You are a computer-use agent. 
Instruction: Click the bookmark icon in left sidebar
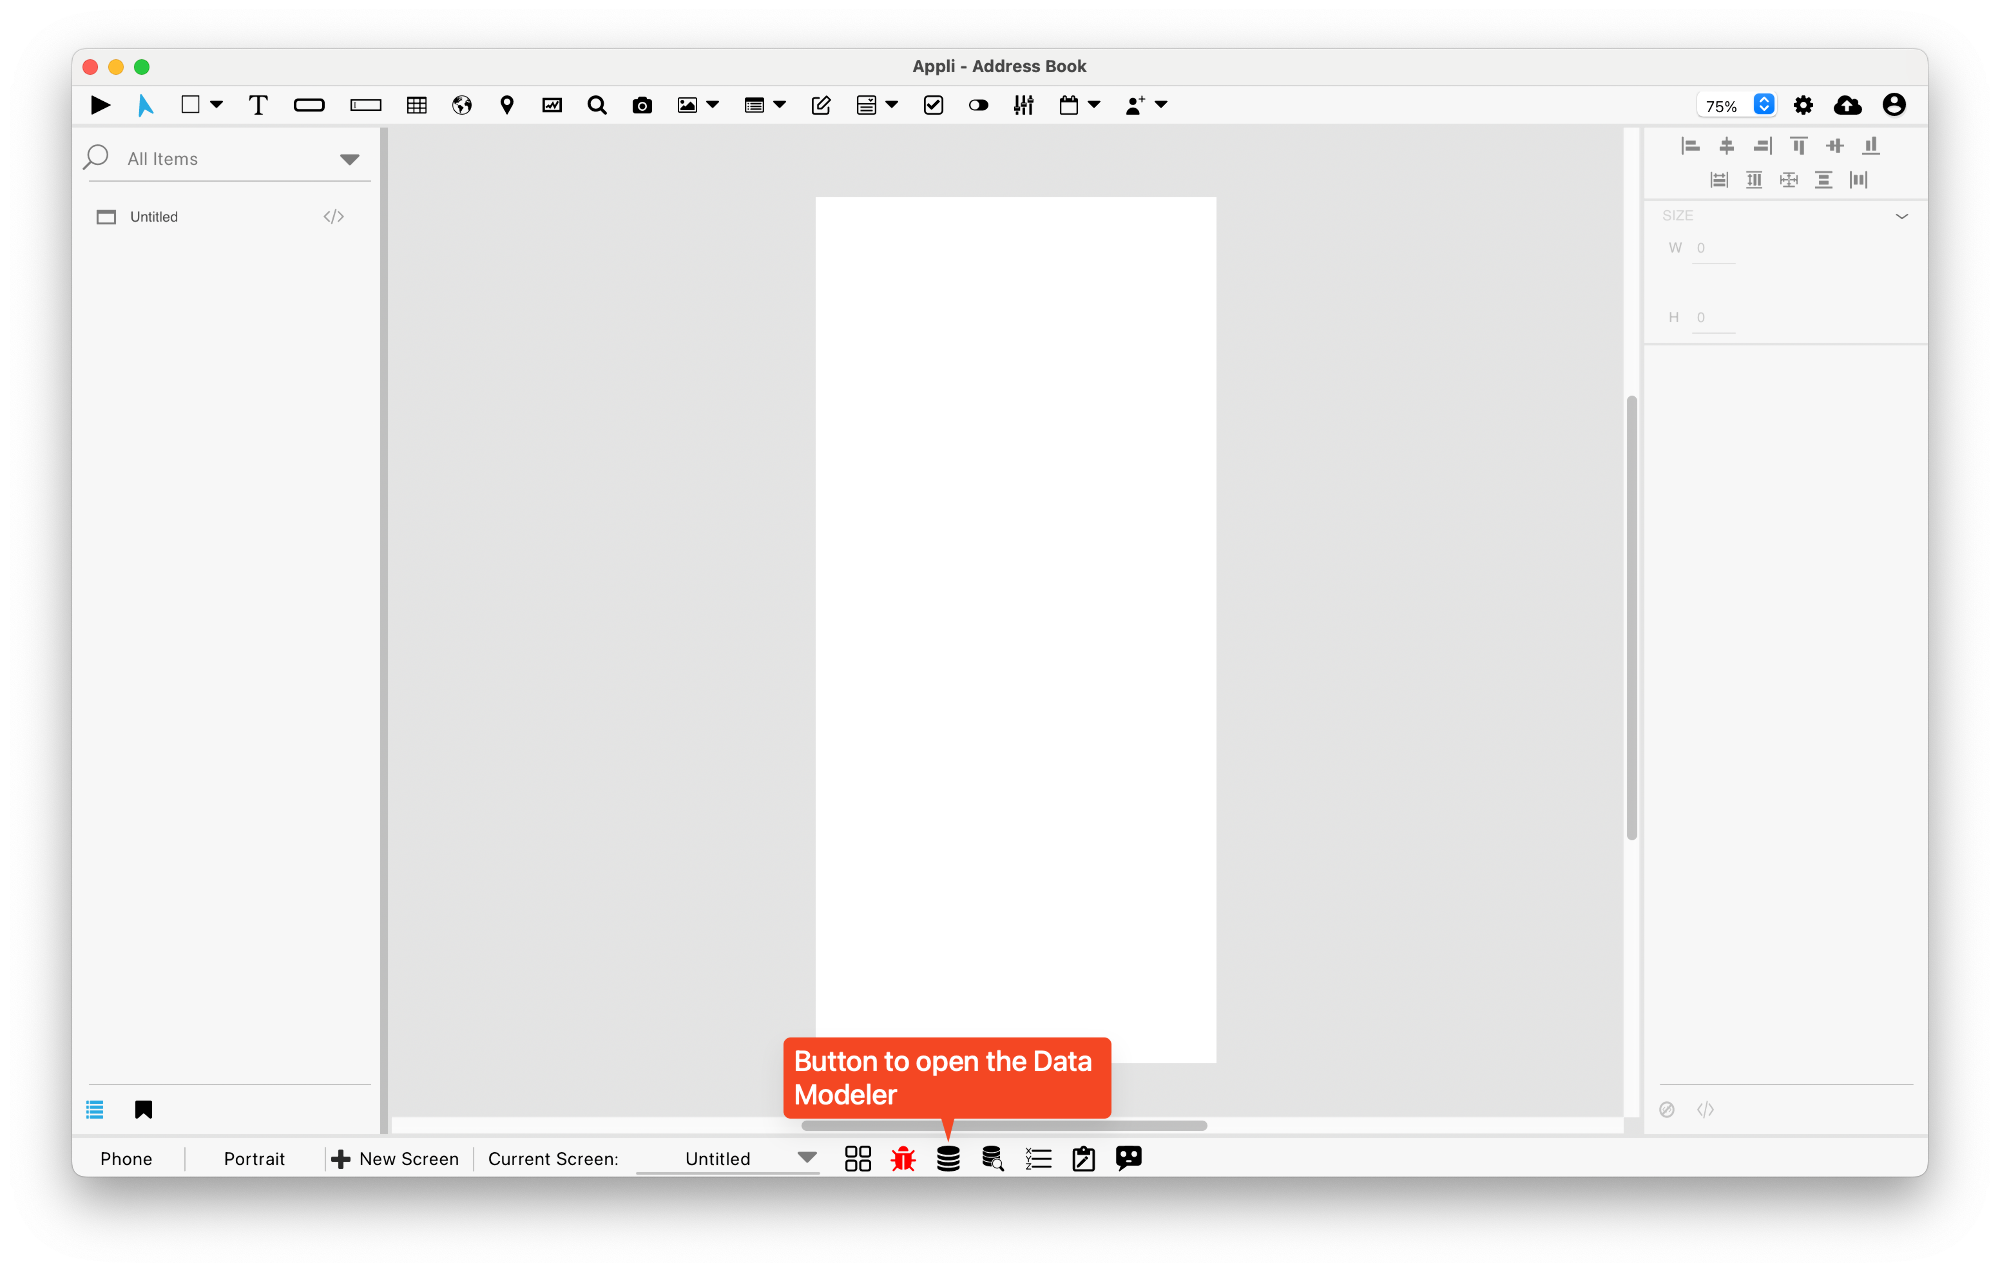[144, 1109]
